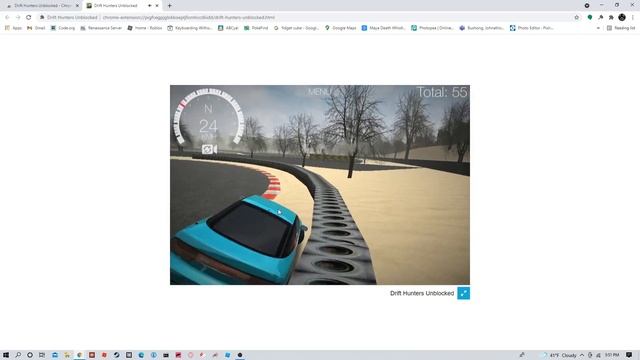640x360 pixels.
Task: Open Windows taskbar search
Action: tap(18, 355)
